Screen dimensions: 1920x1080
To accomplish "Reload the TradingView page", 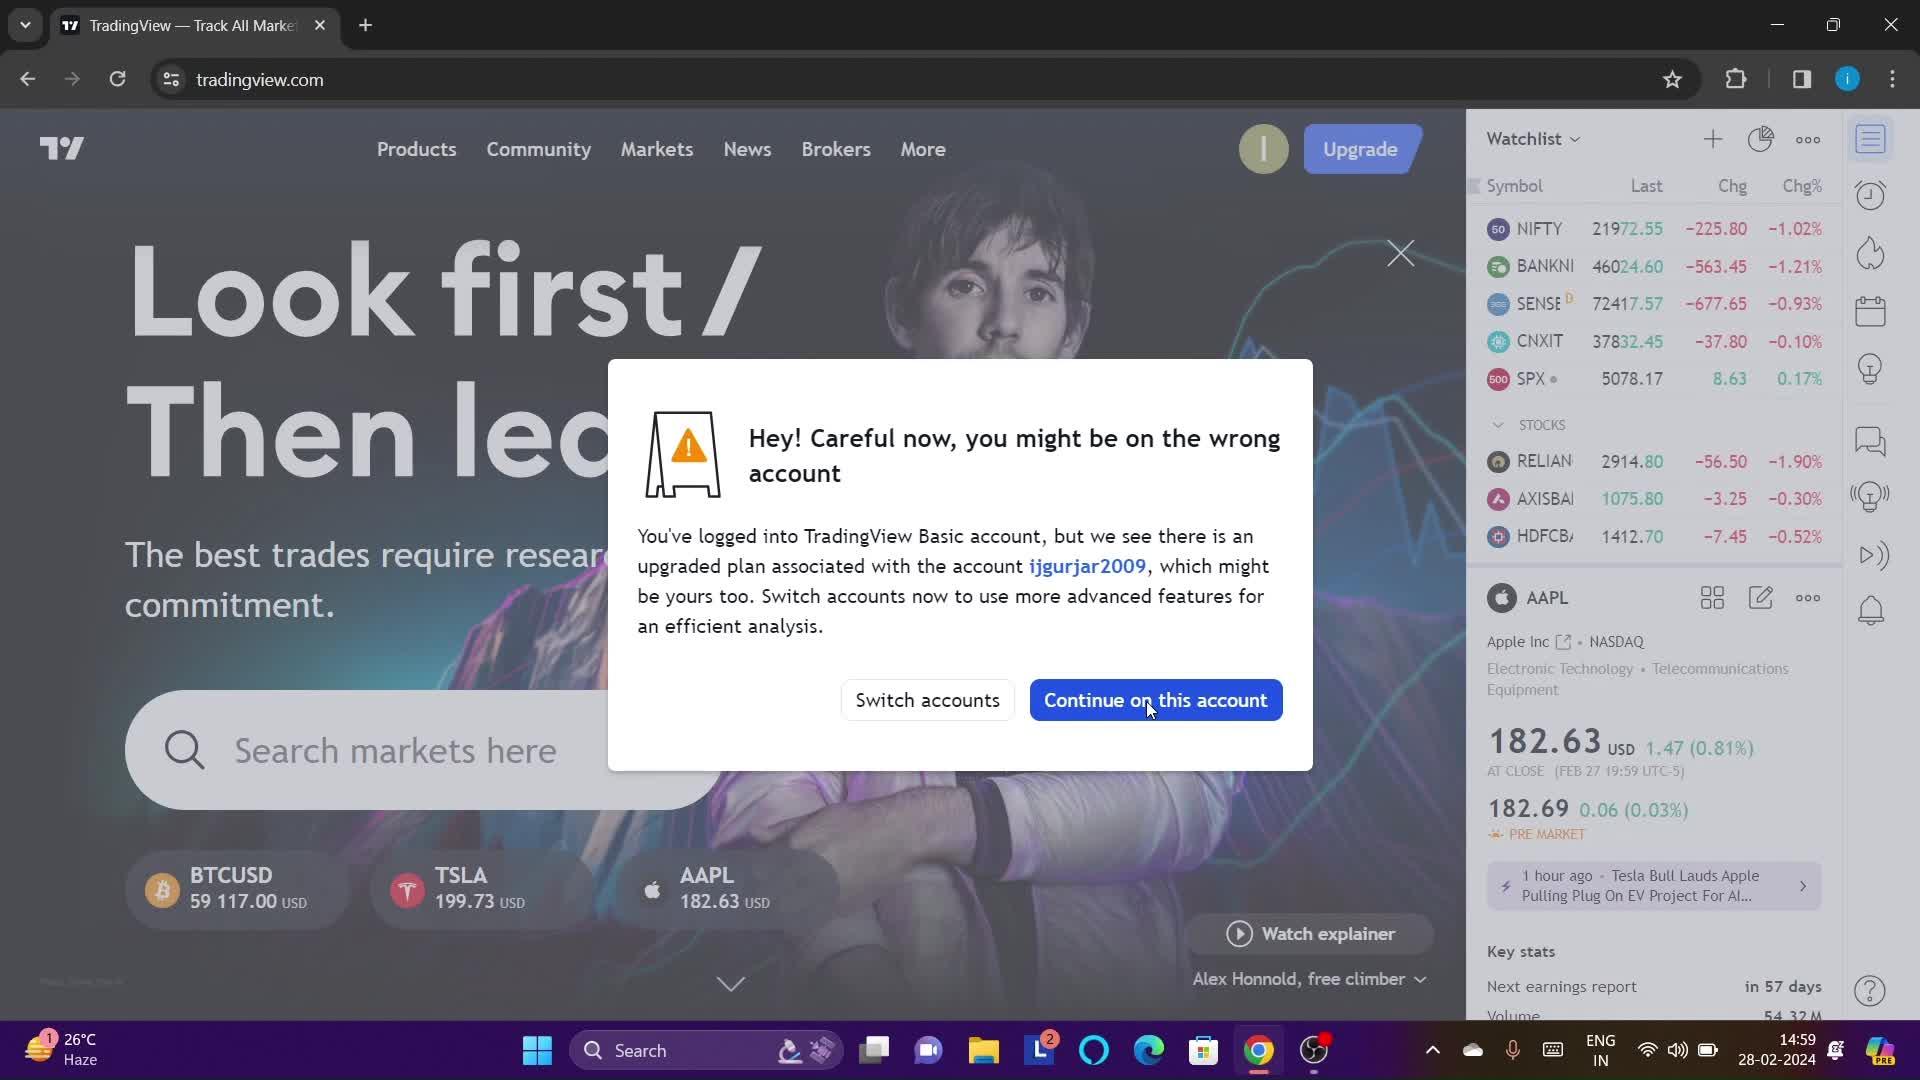I will point(117,79).
